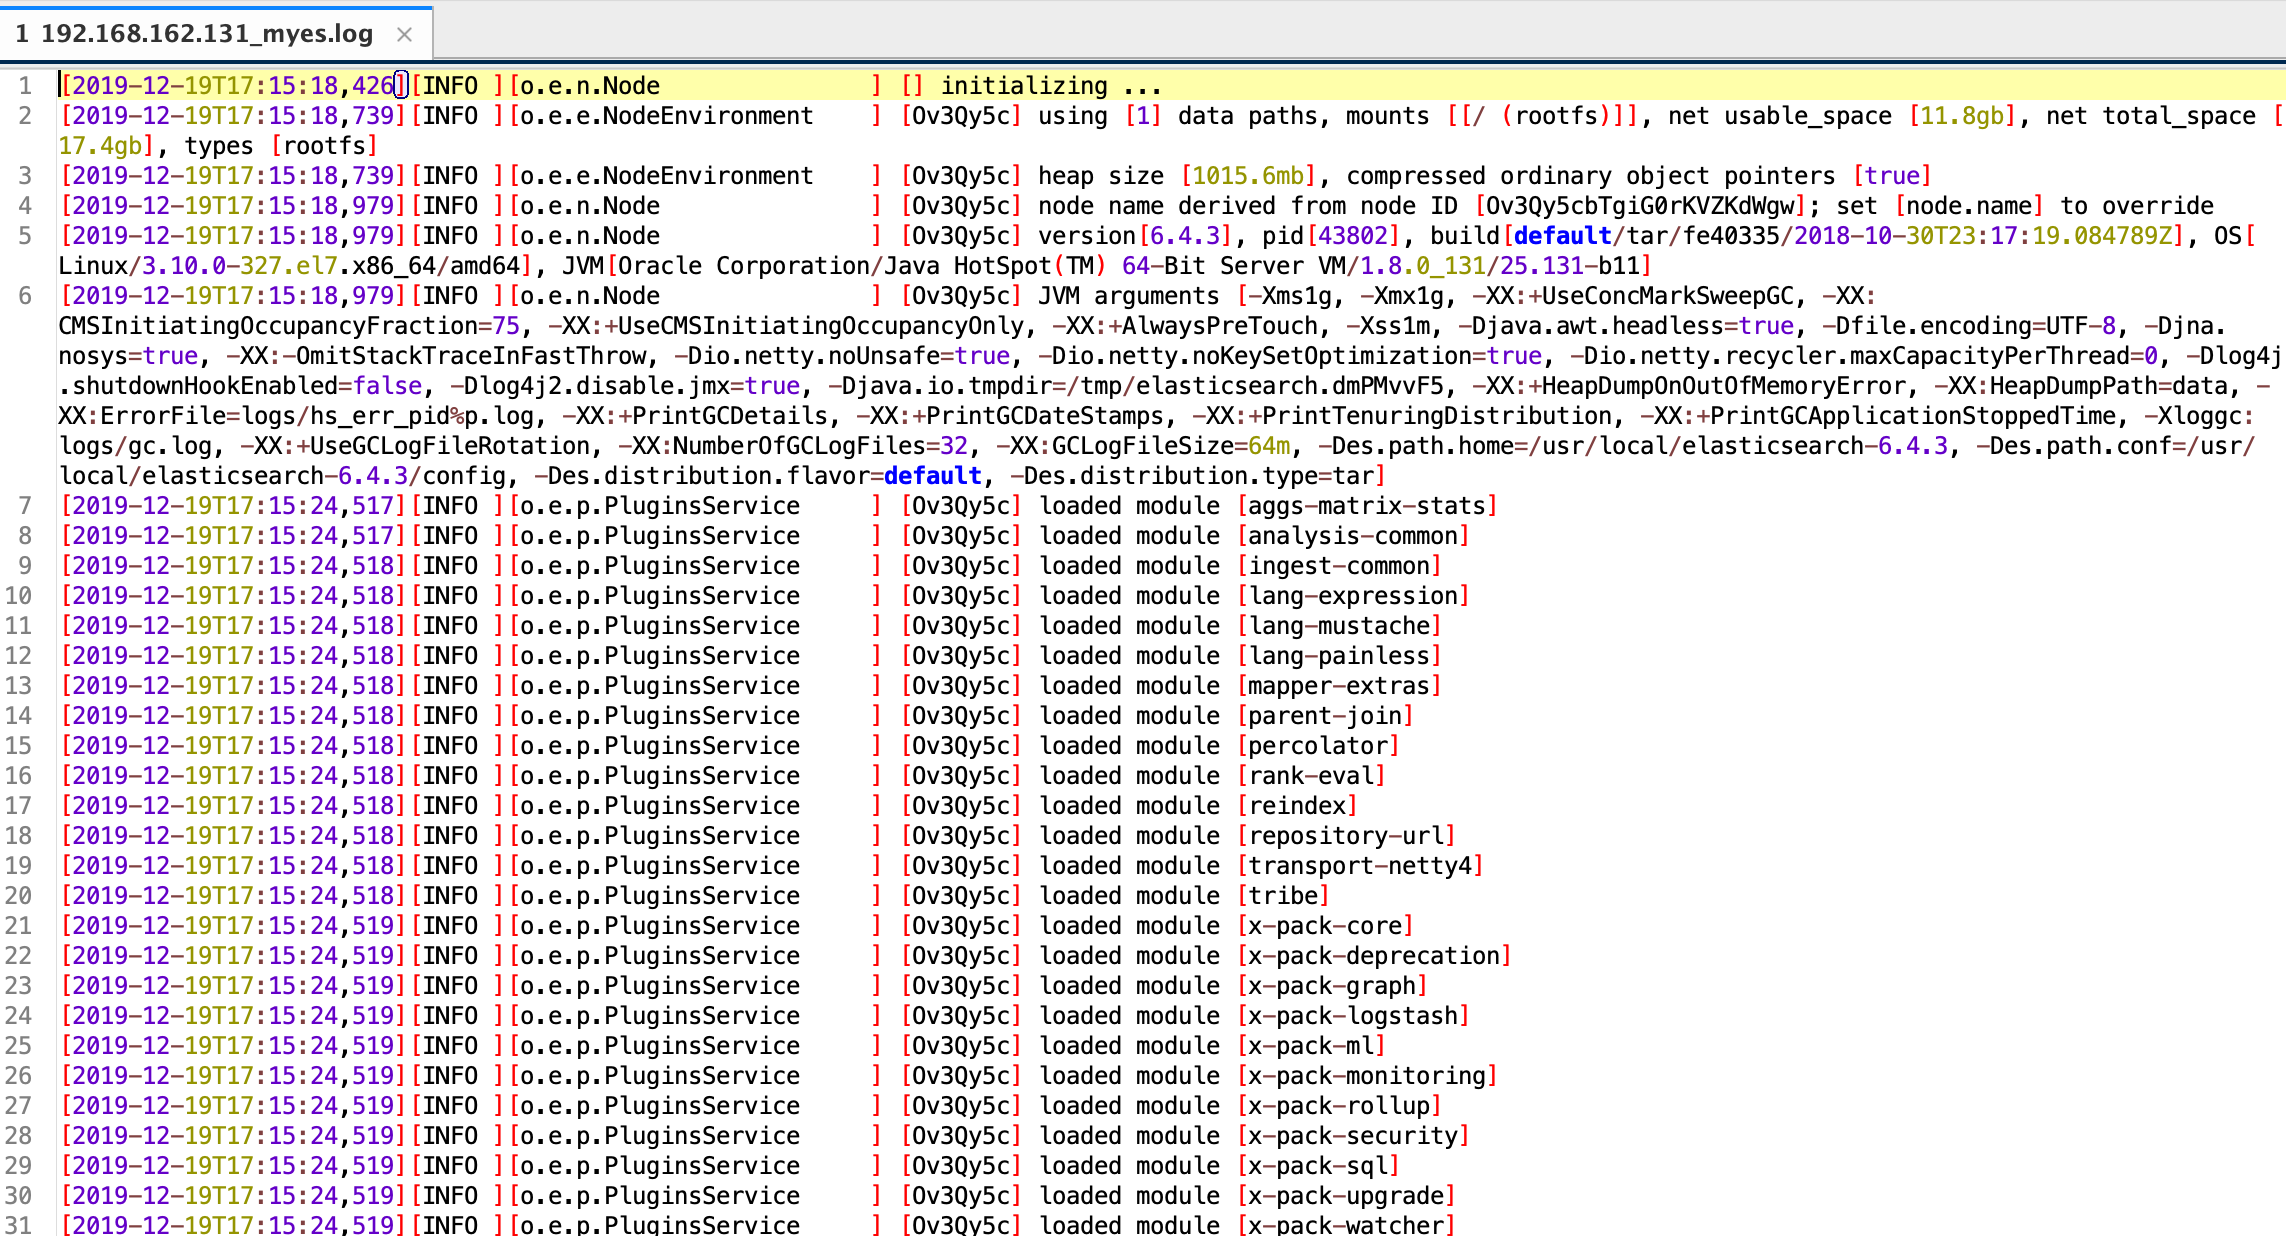Click module name 'lang-expression'

pyautogui.click(x=1353, y=595)
